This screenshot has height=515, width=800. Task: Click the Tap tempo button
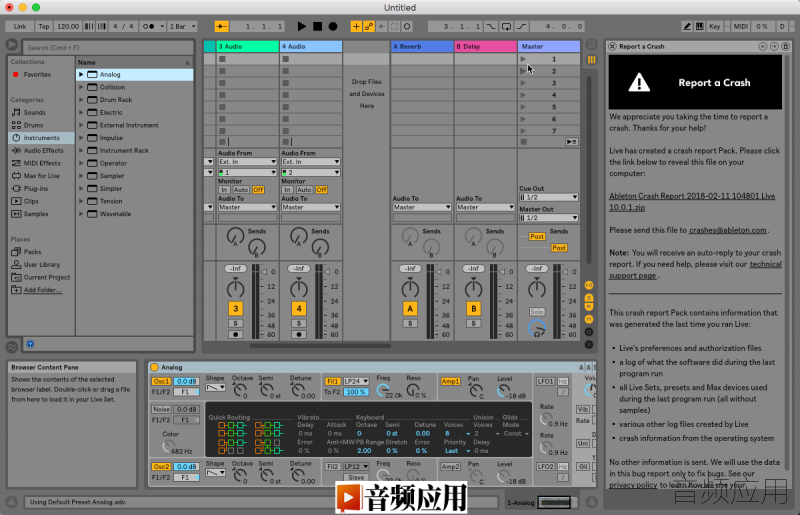point(44,26)
